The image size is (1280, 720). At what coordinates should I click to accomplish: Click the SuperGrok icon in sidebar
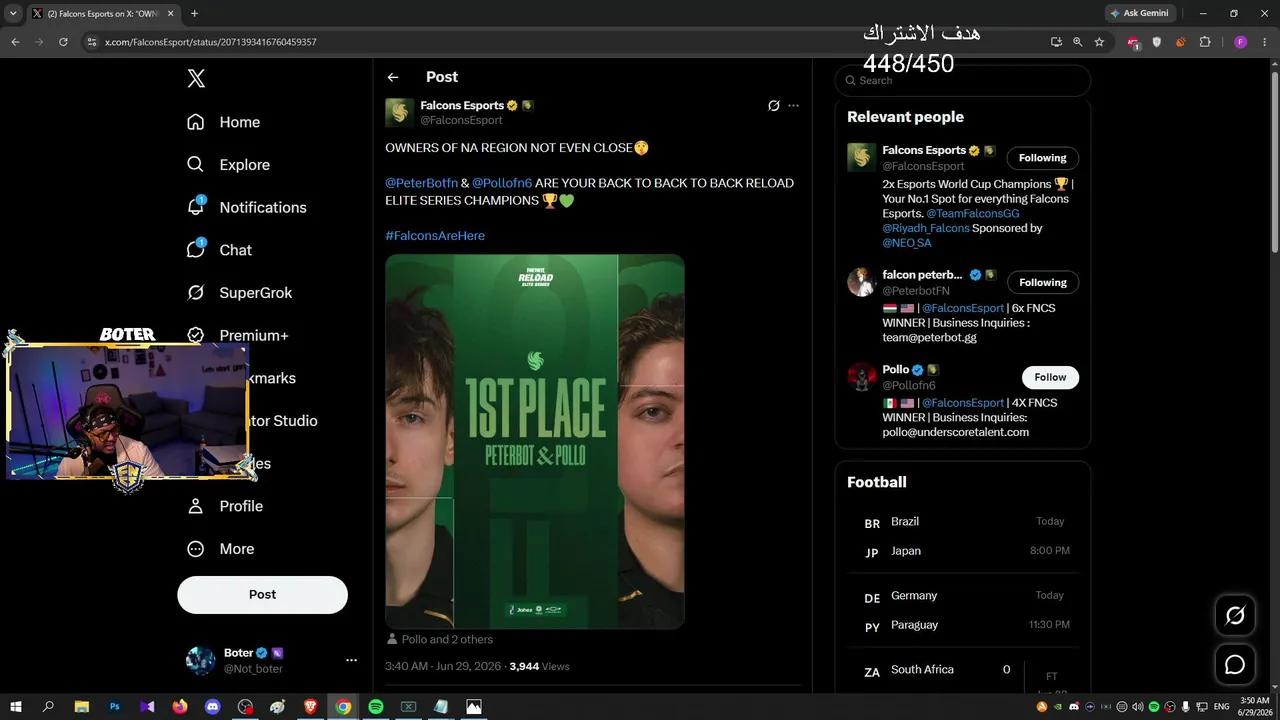[x=196, y=293]
